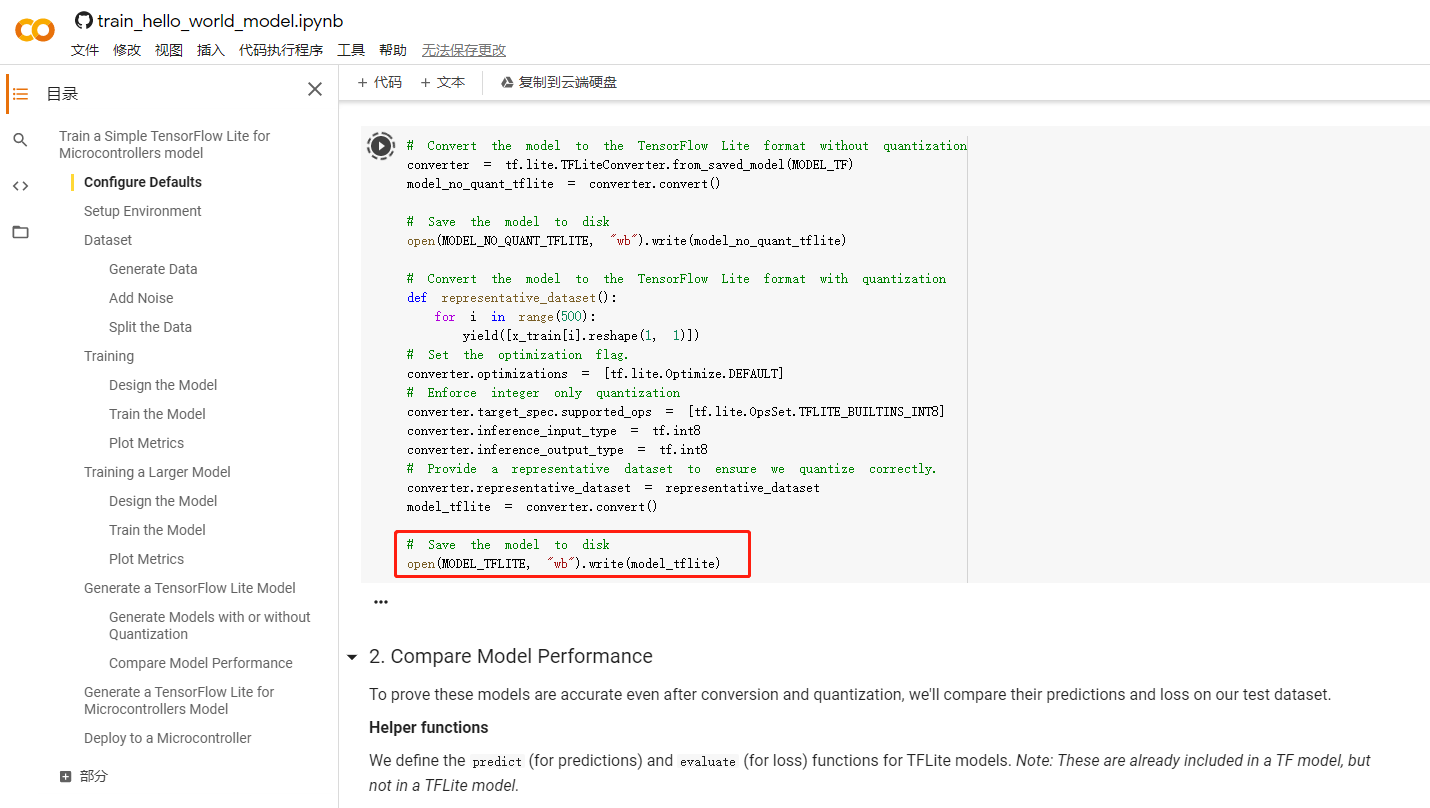The width and height of the screenshot is (1430, 808).
Task: Jump to Compare Model Performance outline entry
Action: pos(201,663)
